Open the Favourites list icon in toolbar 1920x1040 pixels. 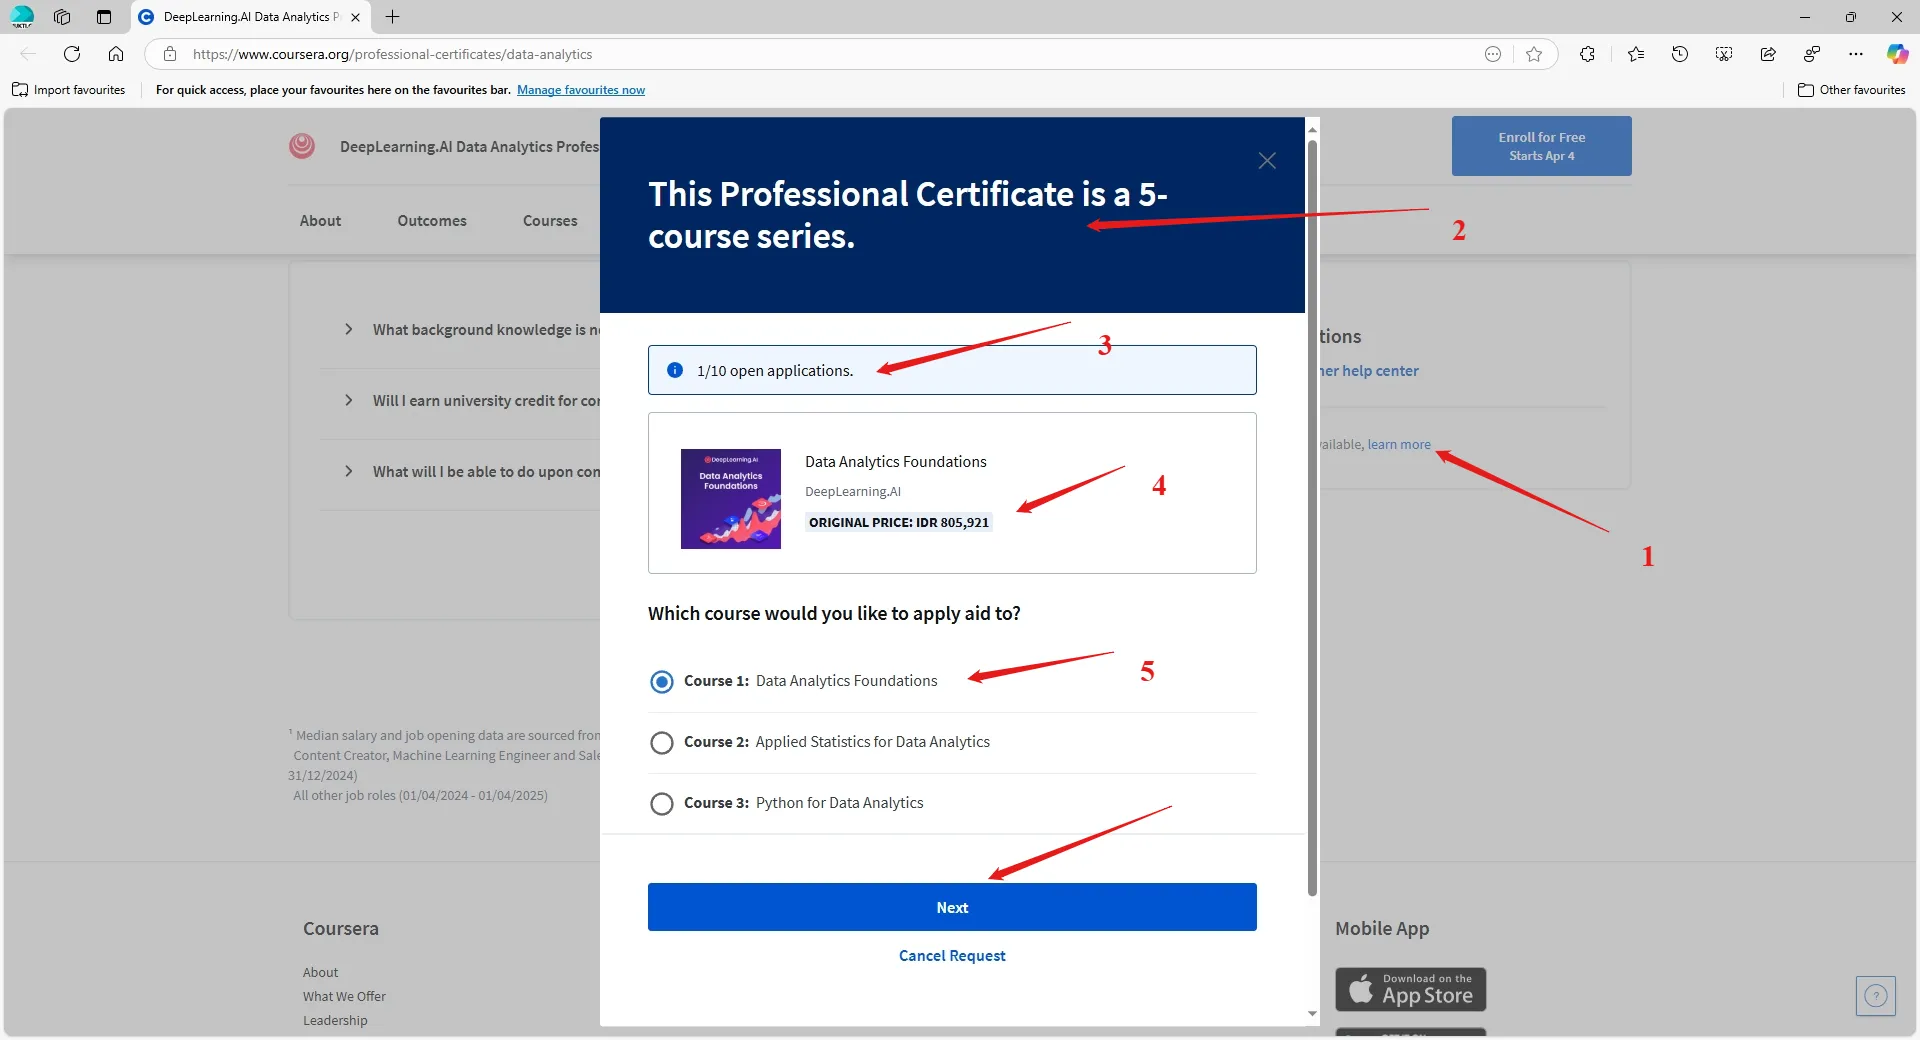(1636, 54)
